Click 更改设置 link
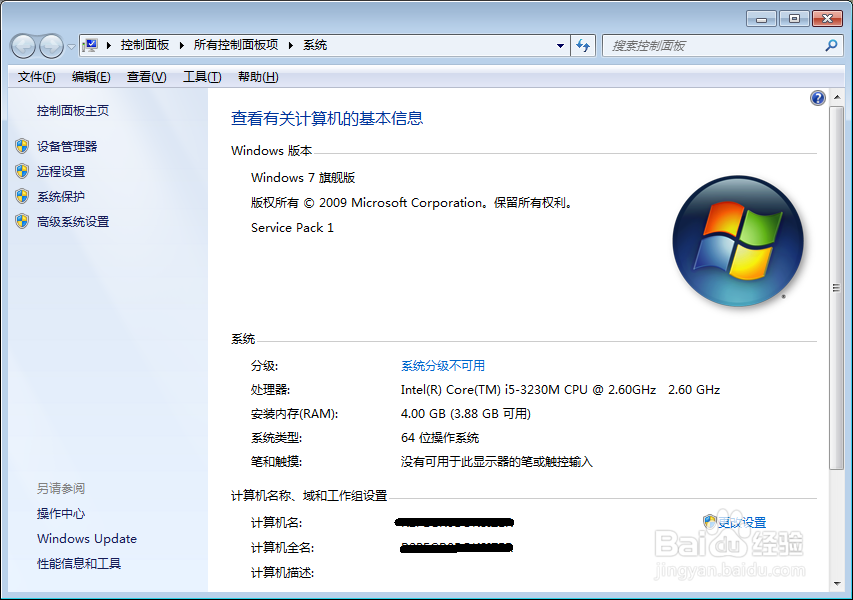Screen dimensions: 853x600 [742, 523]
